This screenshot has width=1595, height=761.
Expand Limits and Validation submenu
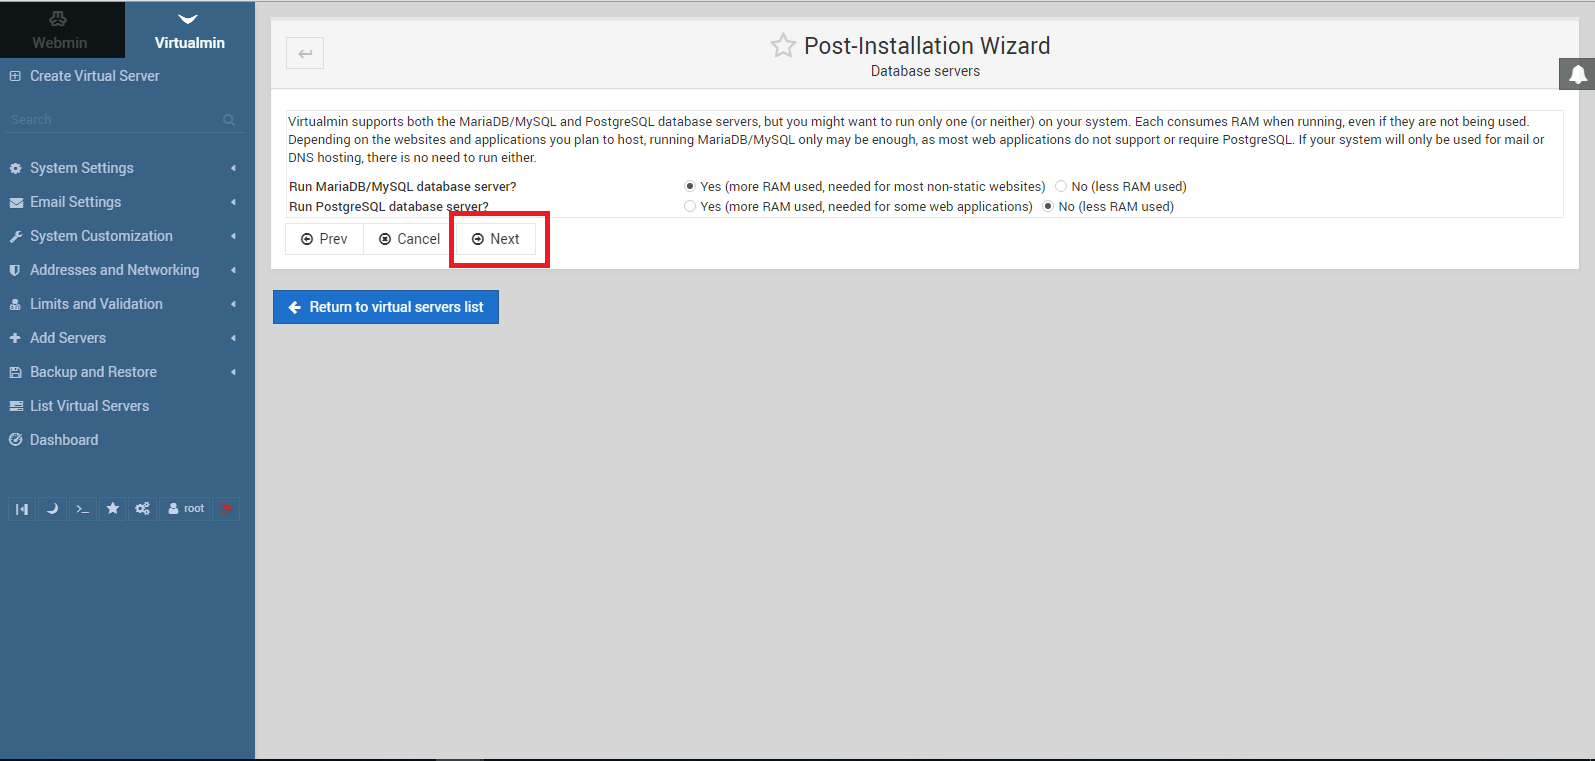[x=127, y=304]
